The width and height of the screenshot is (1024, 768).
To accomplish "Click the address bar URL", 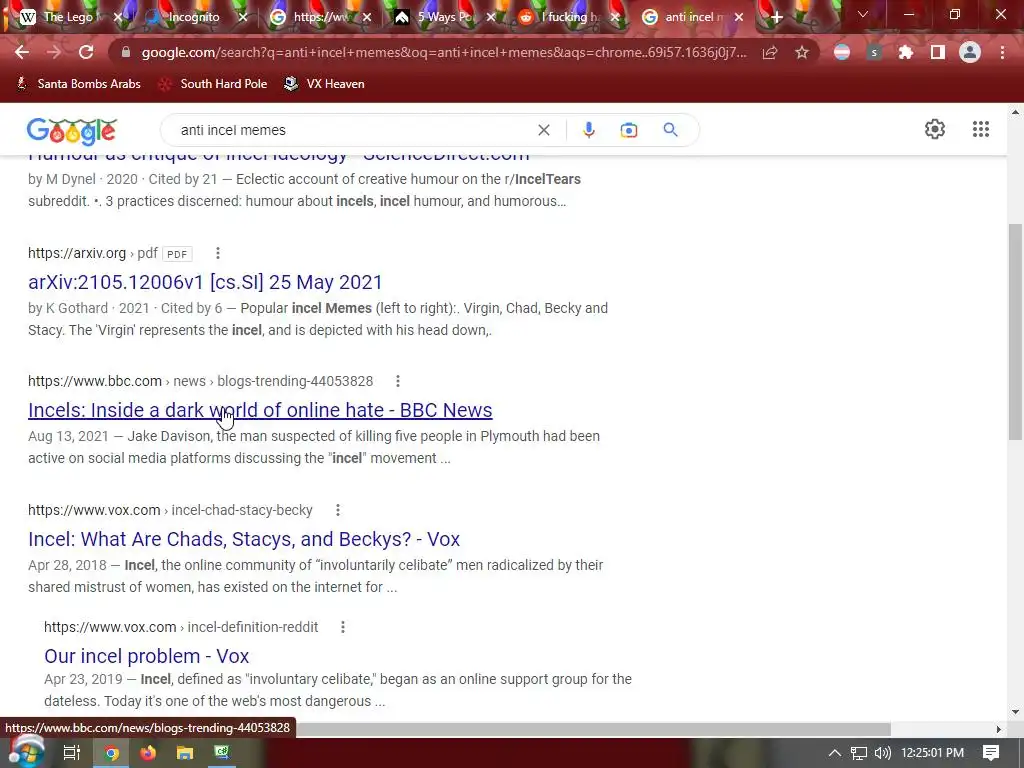I will click(444, 52).
